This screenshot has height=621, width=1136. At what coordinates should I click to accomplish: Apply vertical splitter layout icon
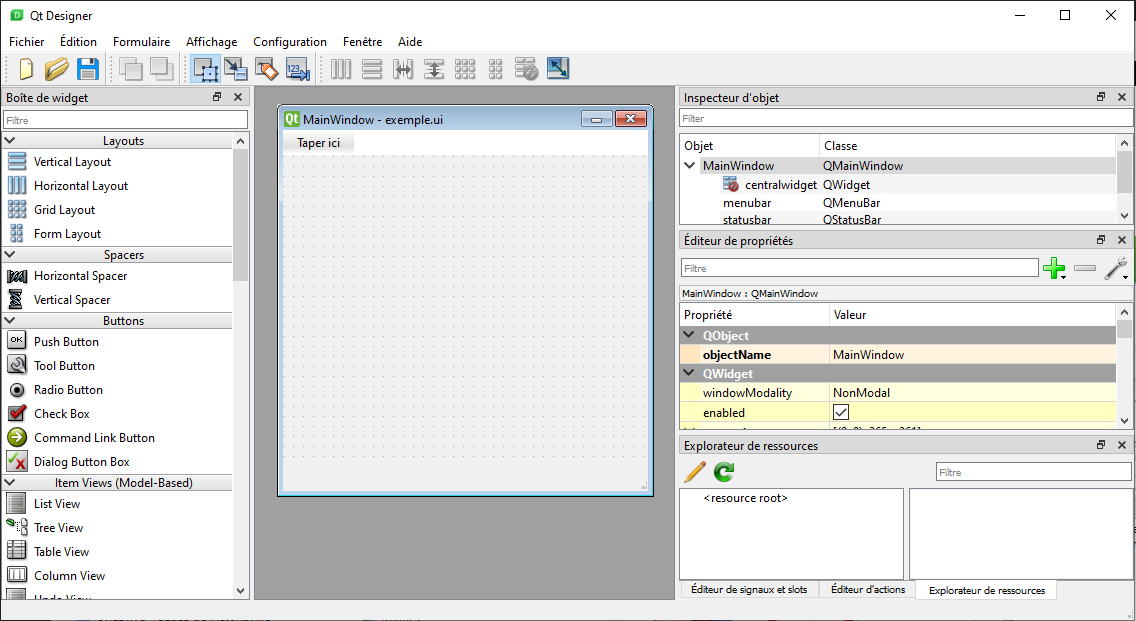[434, 69]
